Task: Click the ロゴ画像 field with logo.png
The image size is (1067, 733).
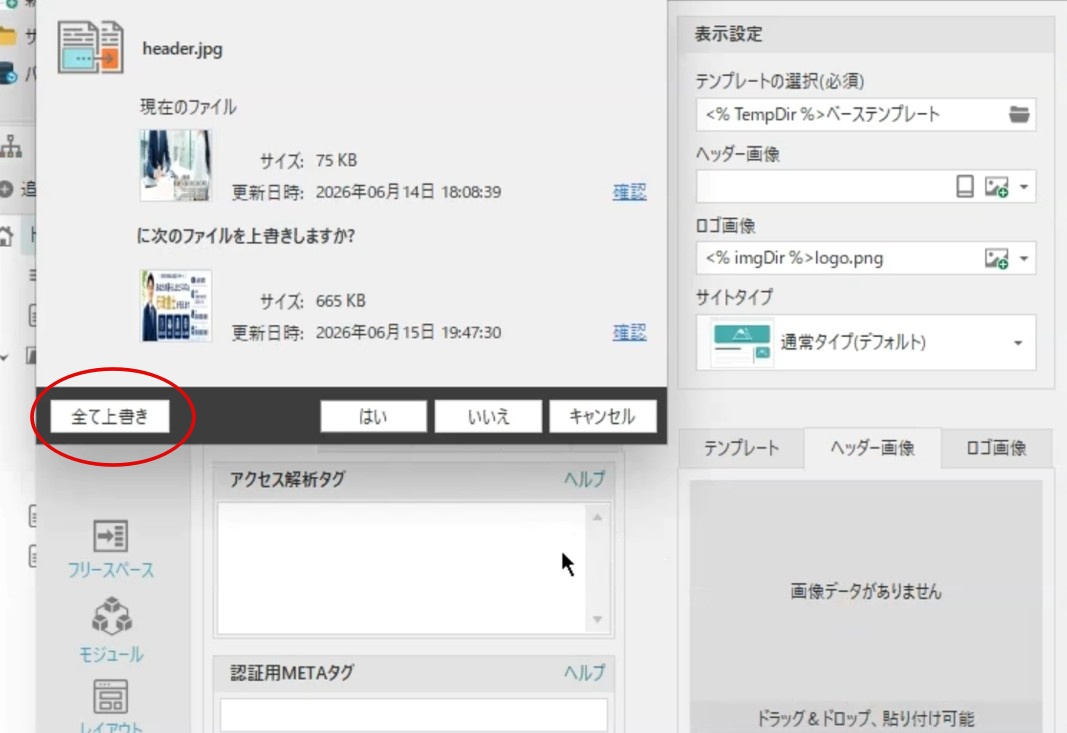Action: tap(866, 258)
